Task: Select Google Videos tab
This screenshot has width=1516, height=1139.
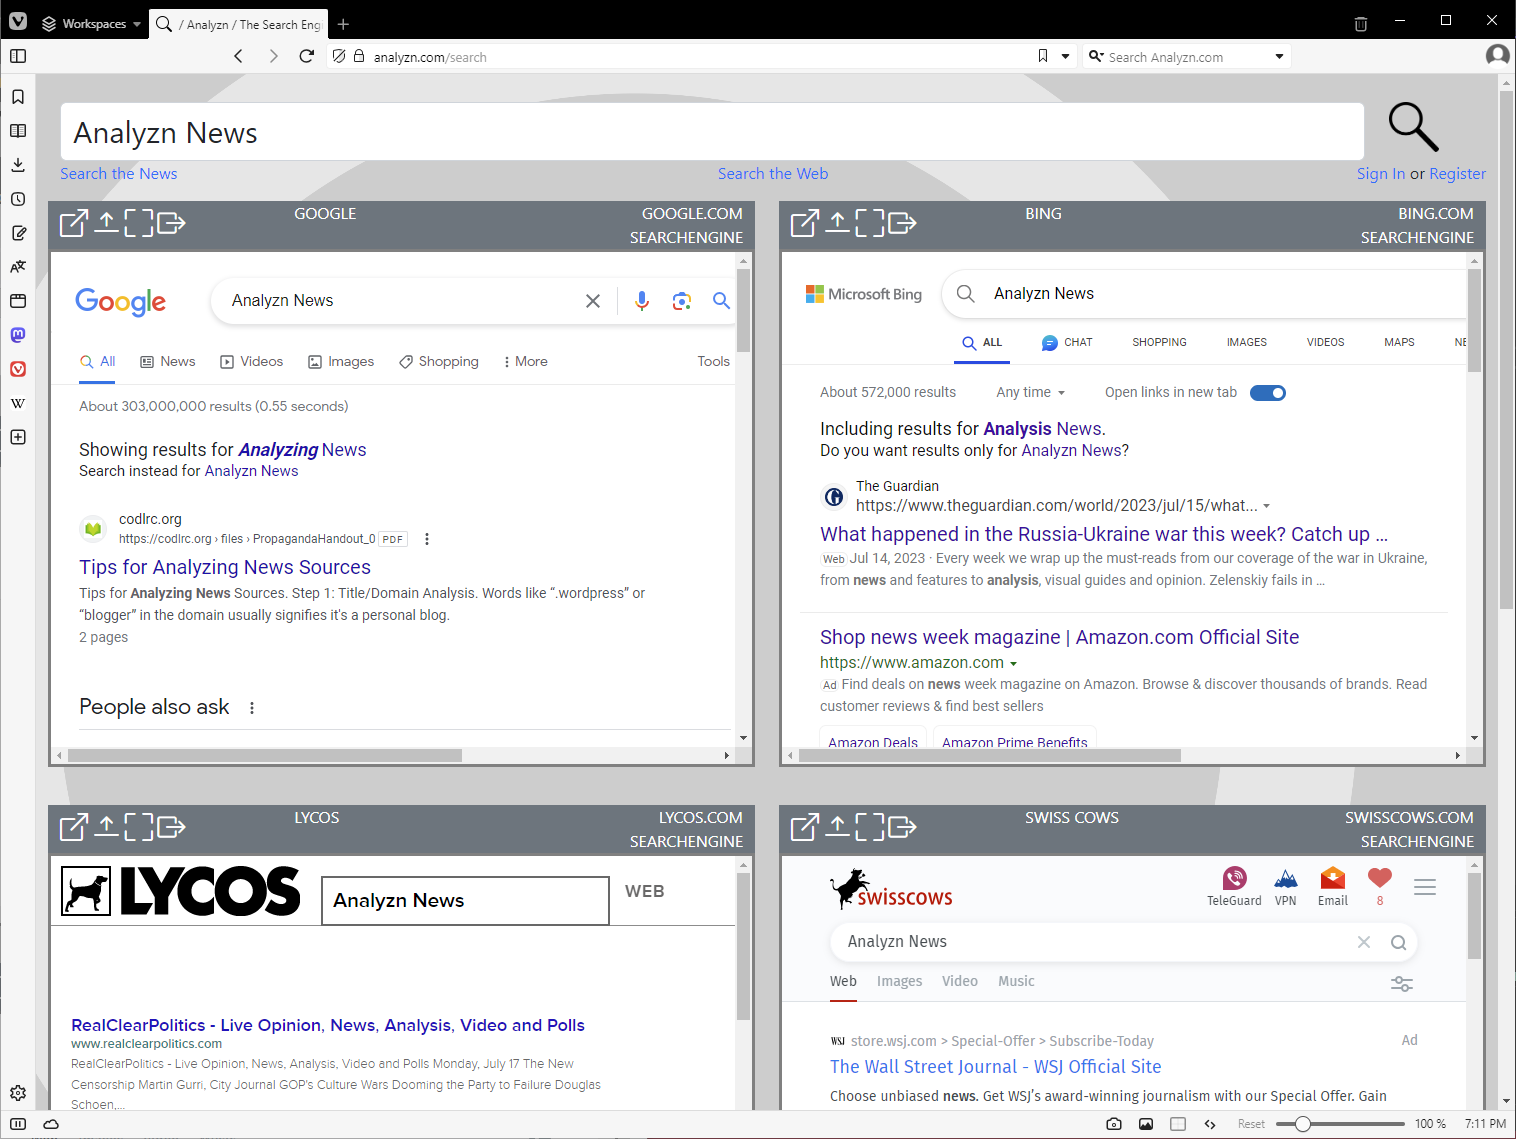Action: click(x=252, y=362)
